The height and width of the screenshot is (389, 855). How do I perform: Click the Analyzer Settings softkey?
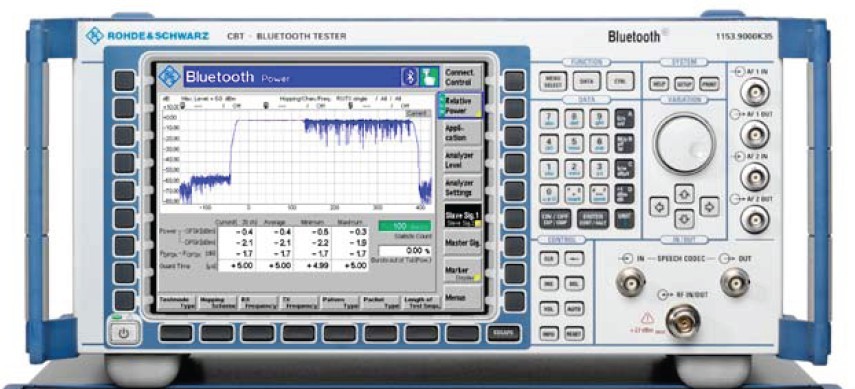click(459, 188)
